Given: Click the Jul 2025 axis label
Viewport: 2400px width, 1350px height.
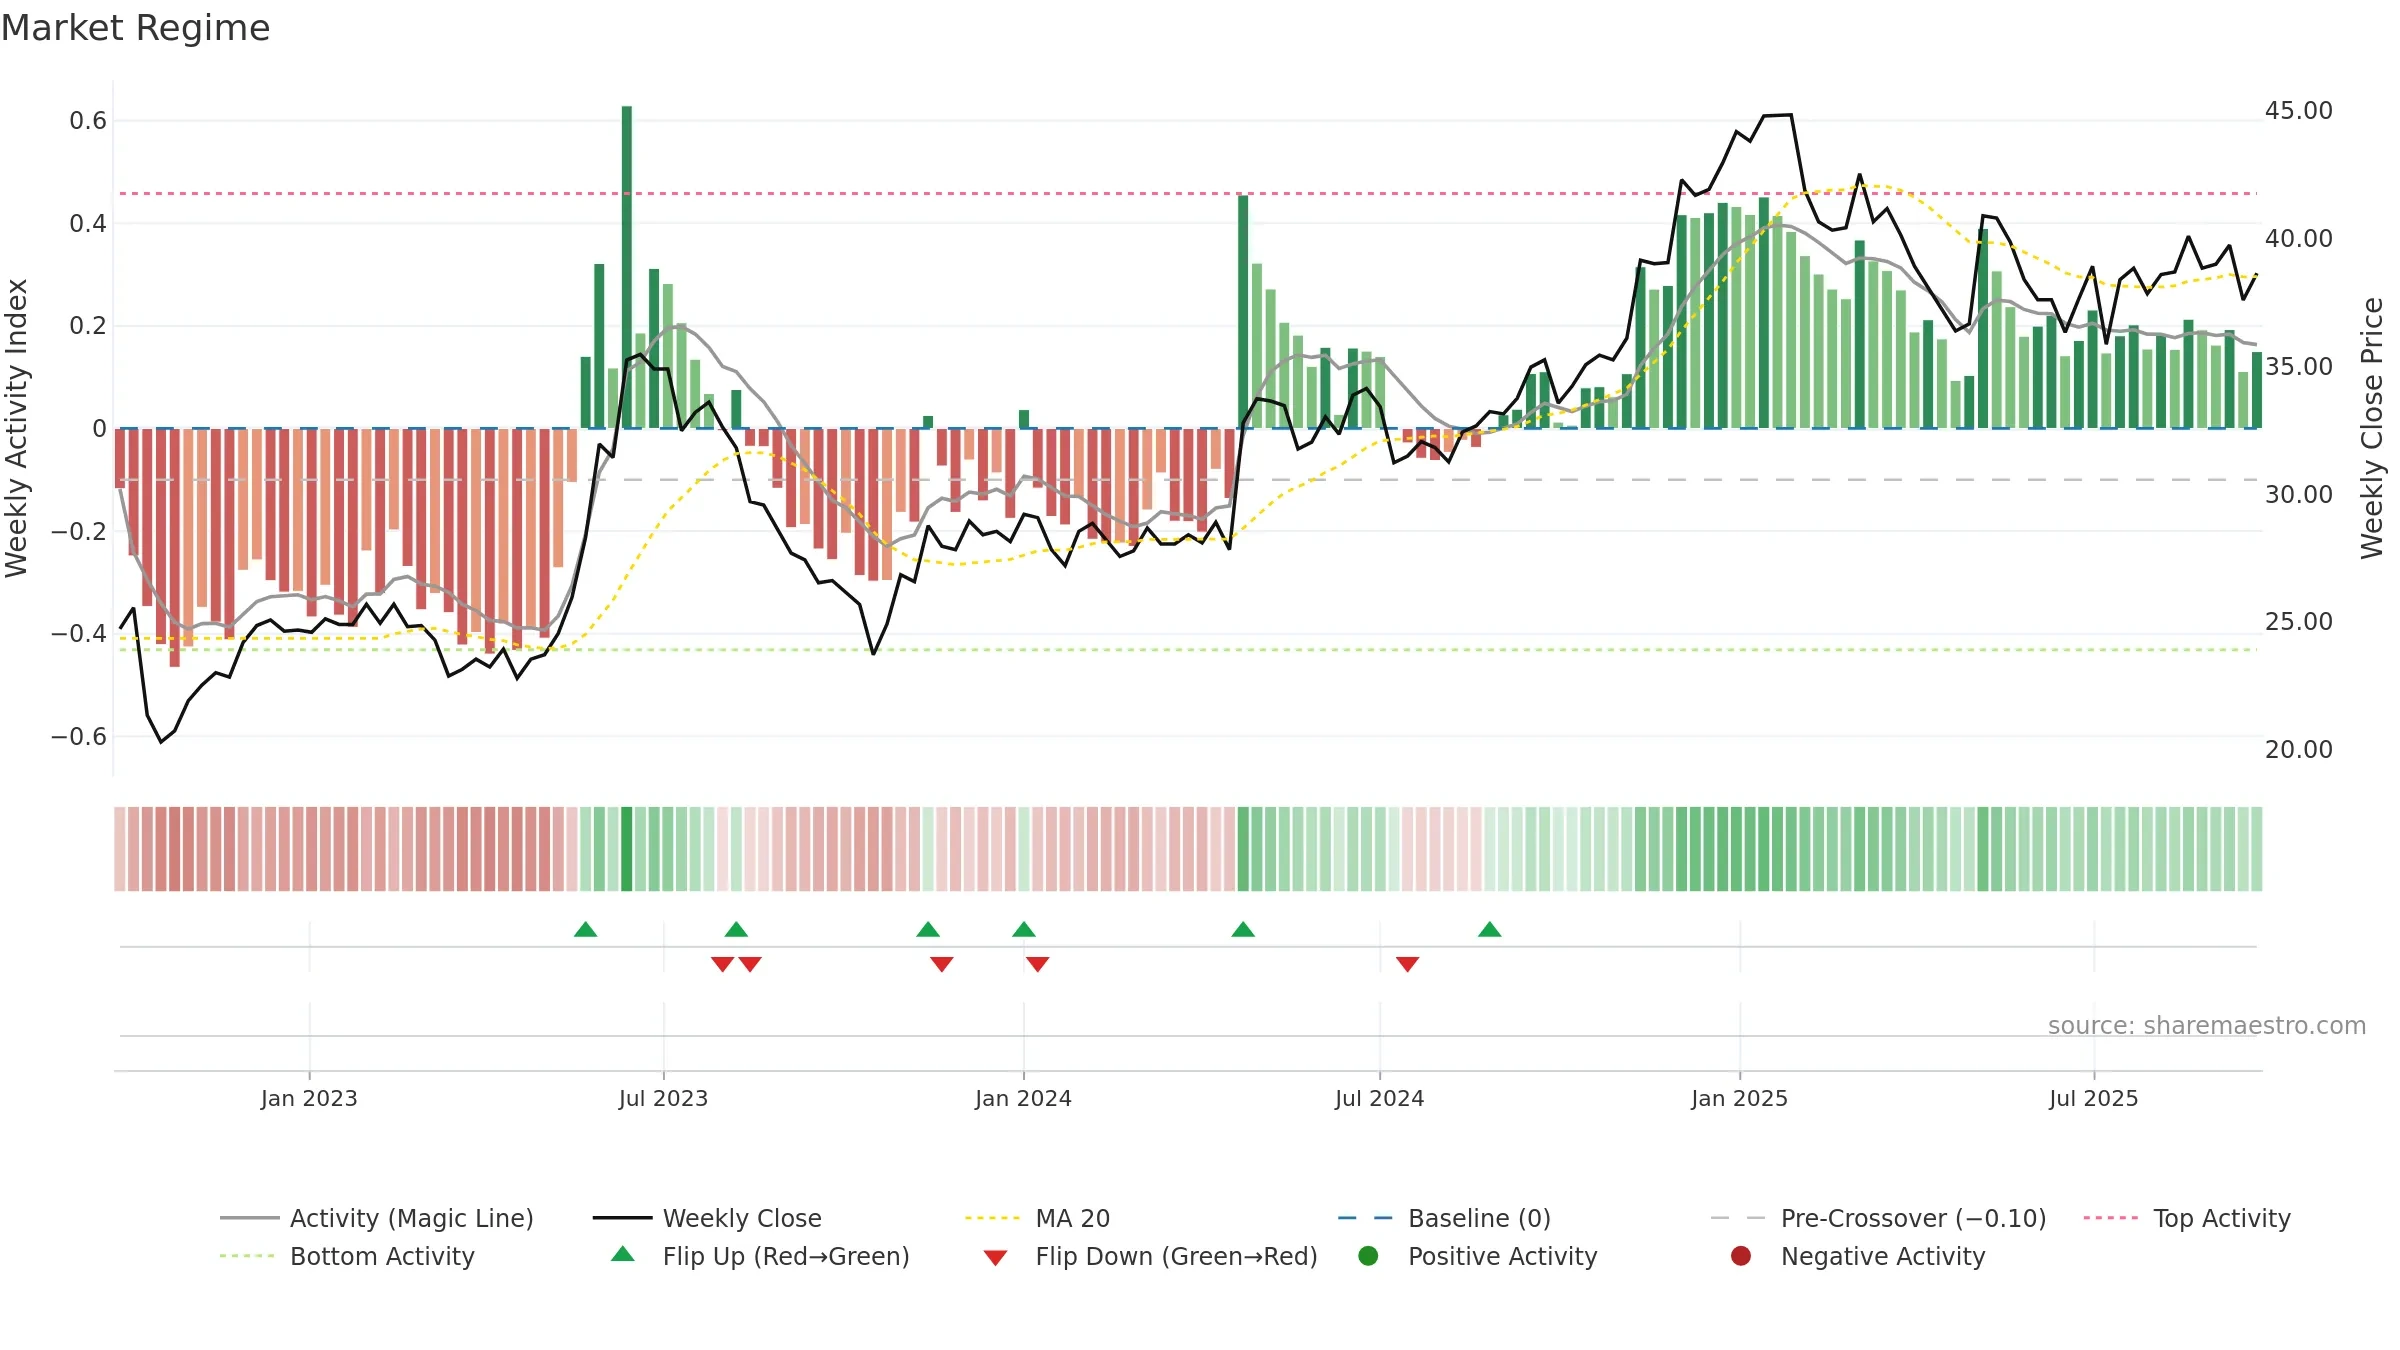Looking at the screenshot, I should (2093, 1099).
